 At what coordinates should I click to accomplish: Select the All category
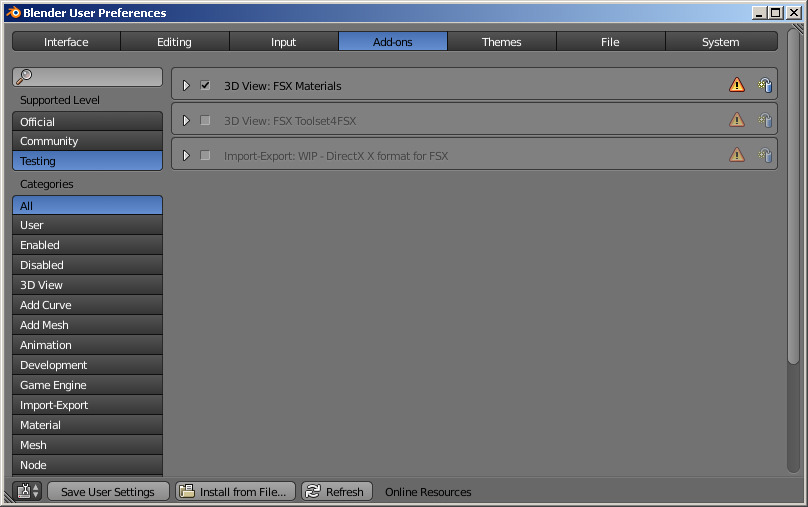pyautogui.click(x=87, y=206)
